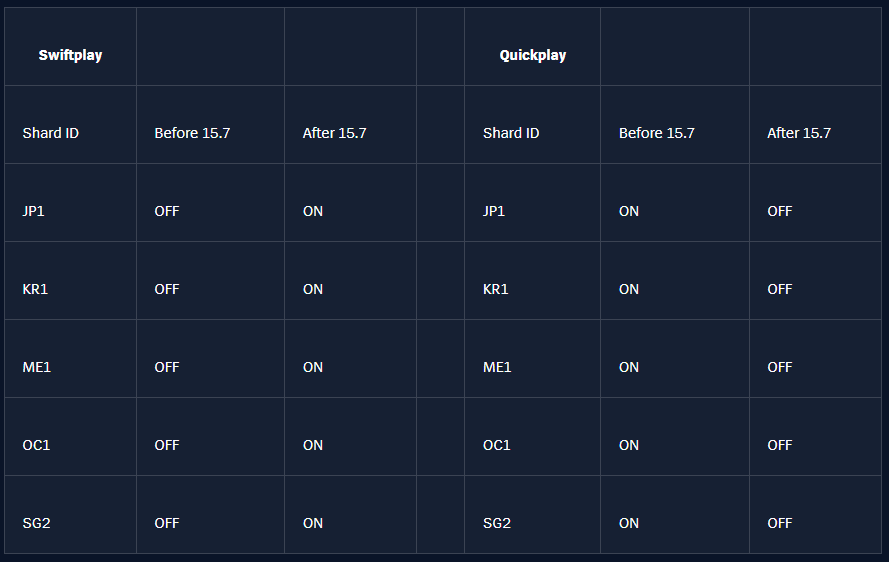Click the Swiftplay table header
The width and height of the screenshot is (889, 562).
[x=70, y=55]
